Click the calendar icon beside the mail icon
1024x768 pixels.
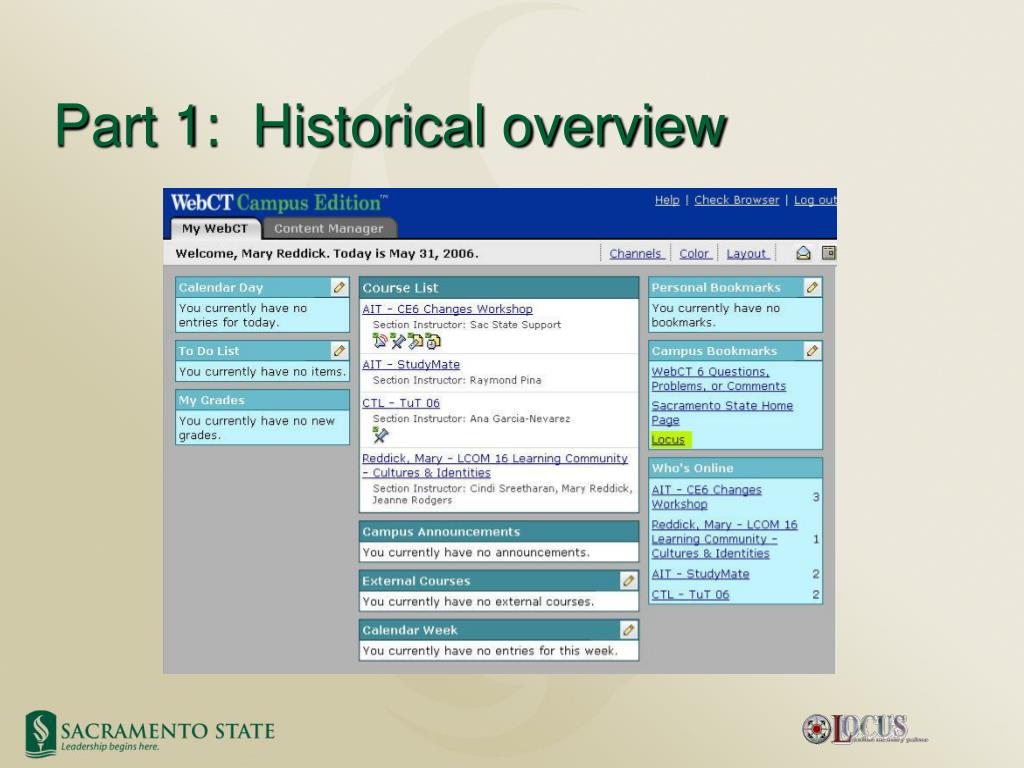click(829, 253)
